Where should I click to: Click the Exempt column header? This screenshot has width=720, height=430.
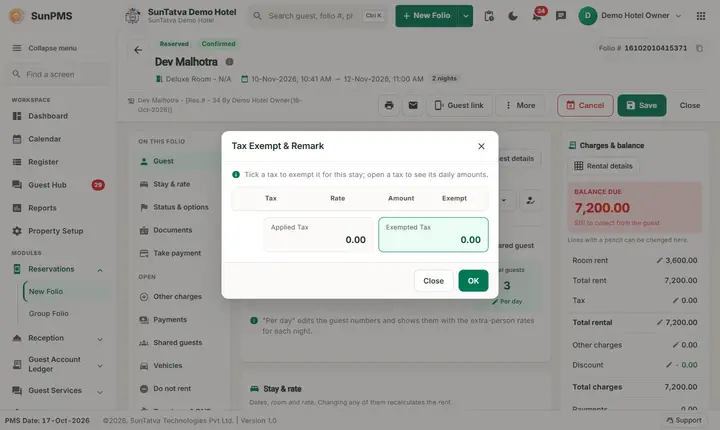coord(454,198)
